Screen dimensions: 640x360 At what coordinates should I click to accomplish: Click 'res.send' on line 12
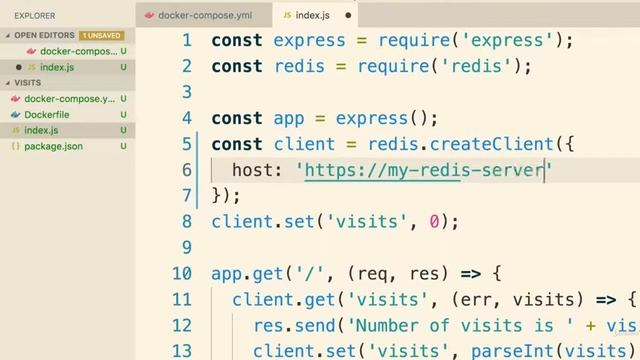[294, 326]
